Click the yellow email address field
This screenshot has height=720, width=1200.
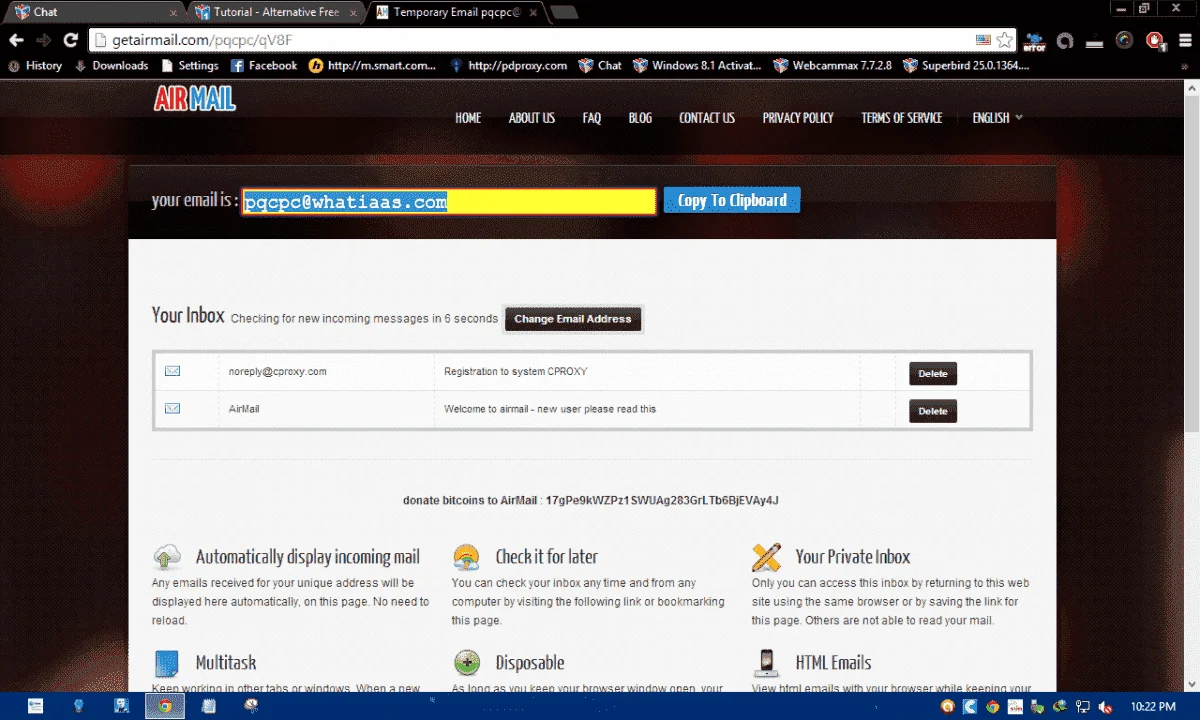click(449, 201)
